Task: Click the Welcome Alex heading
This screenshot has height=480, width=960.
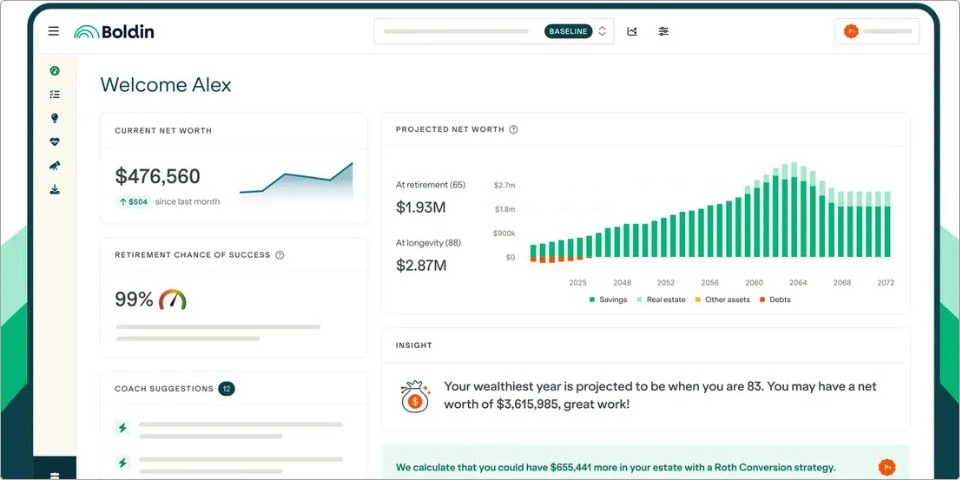Action: tap(166, 84)
